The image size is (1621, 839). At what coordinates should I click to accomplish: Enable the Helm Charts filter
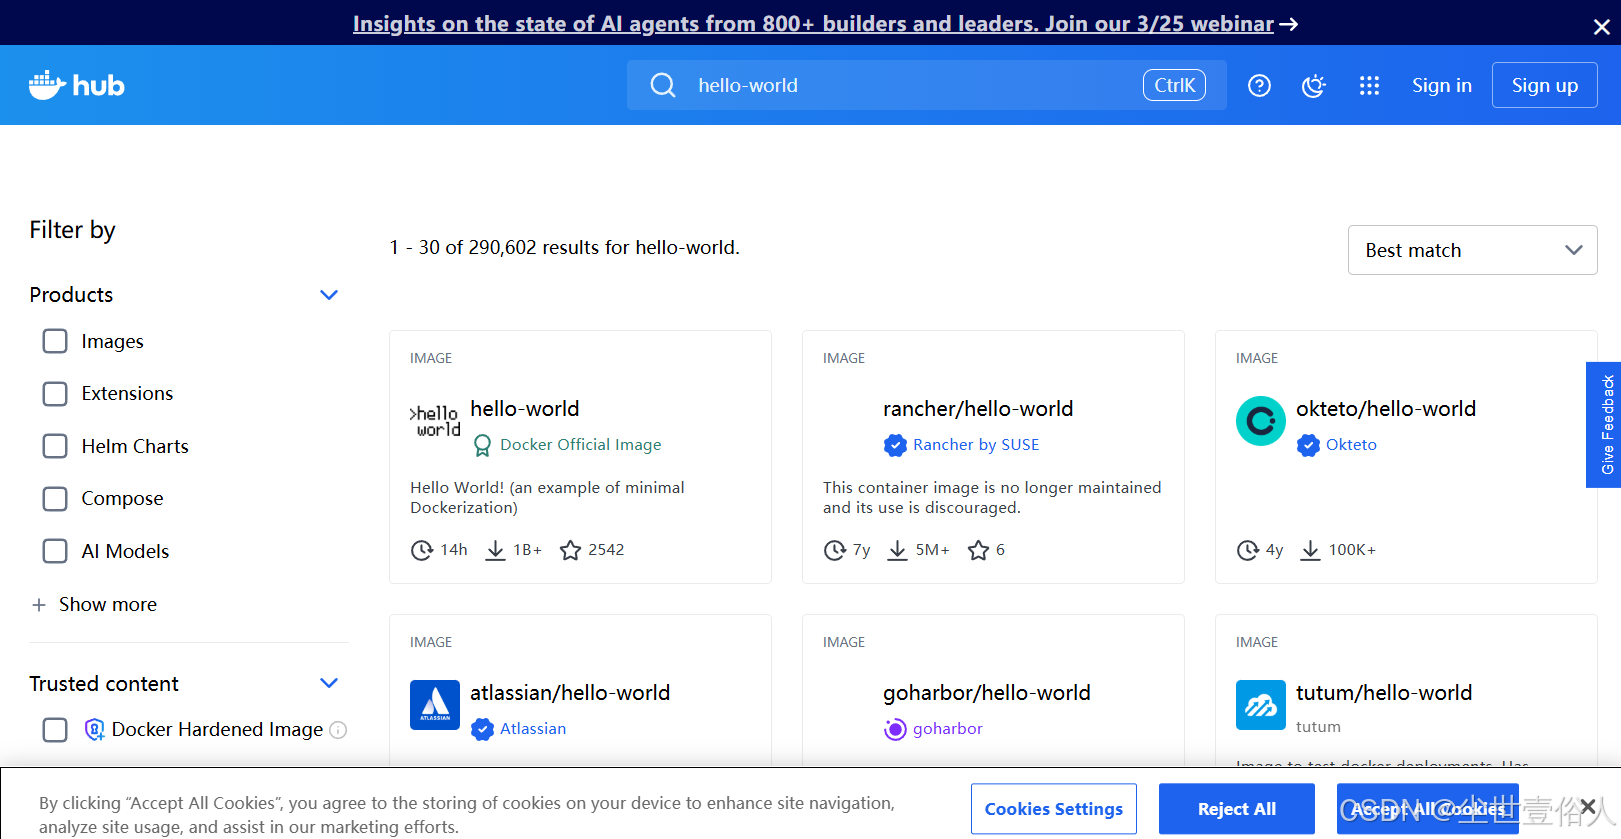55,446
